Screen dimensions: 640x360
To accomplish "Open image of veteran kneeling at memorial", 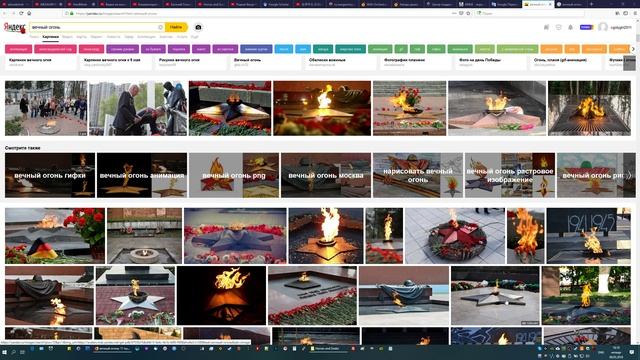I will click(x=138, y=108).
